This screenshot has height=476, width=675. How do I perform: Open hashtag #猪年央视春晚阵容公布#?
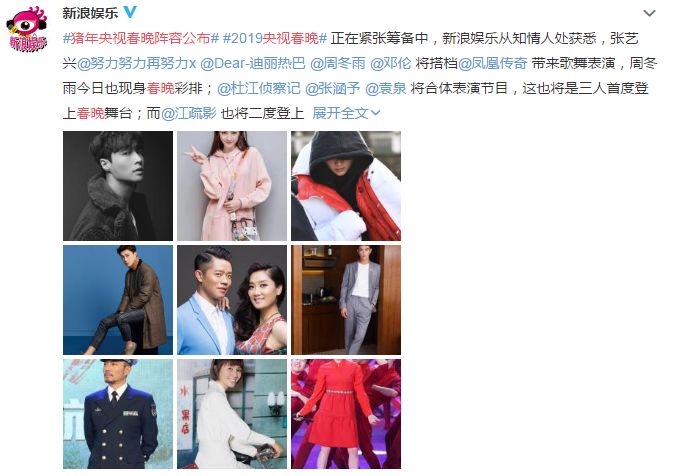click(141, 38)
